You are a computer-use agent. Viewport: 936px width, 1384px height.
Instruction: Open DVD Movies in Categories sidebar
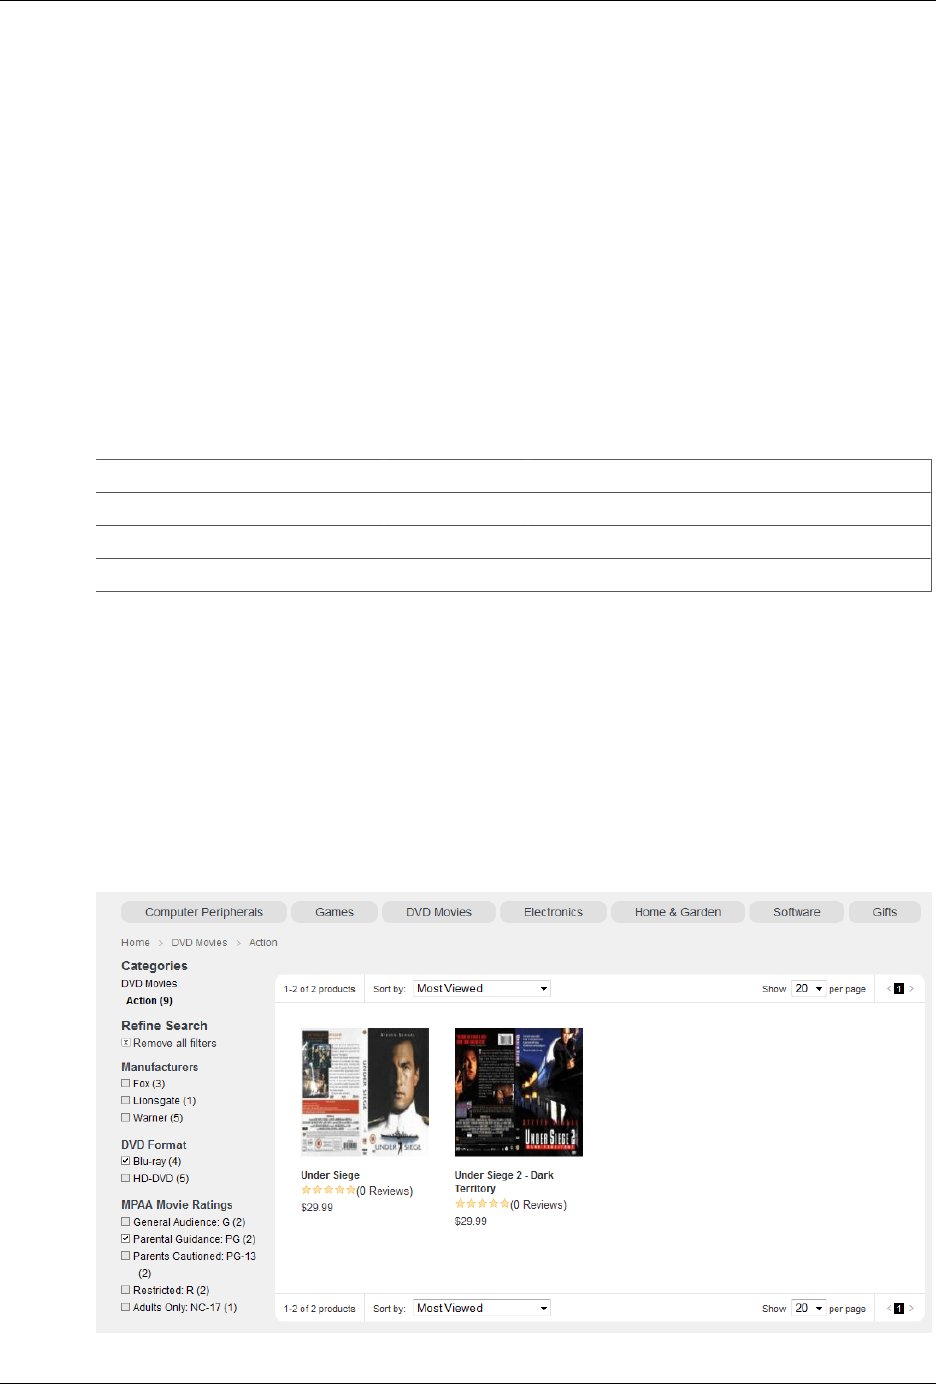(x=149, y=984)
